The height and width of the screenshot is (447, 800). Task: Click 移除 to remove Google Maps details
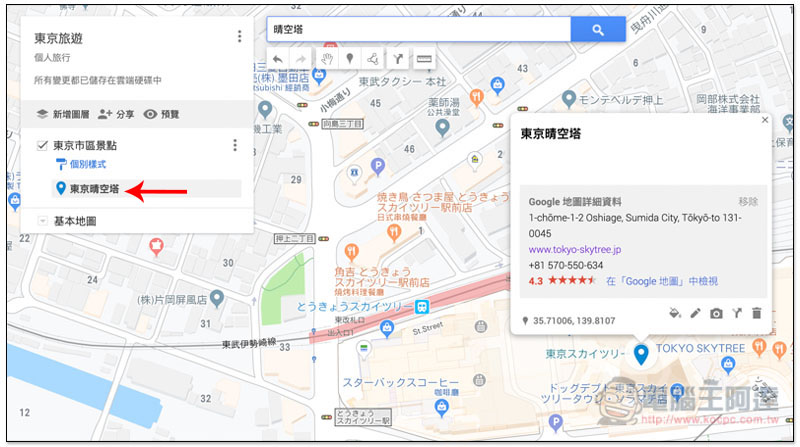[748, 202]
